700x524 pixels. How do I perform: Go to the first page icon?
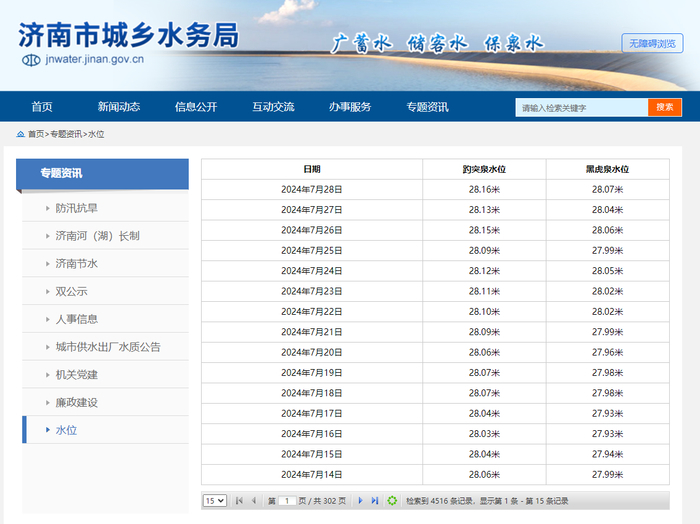point(240,500)
